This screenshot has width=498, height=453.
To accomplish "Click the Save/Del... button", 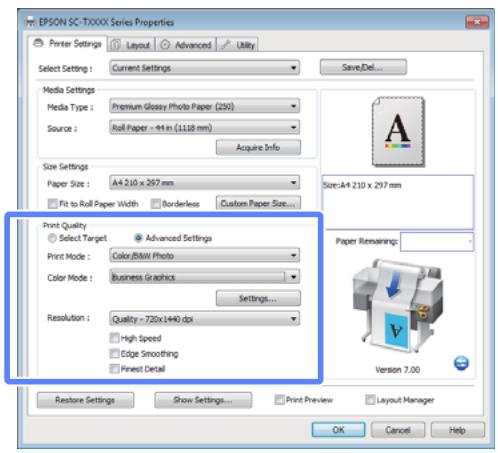I will point(363,67).
